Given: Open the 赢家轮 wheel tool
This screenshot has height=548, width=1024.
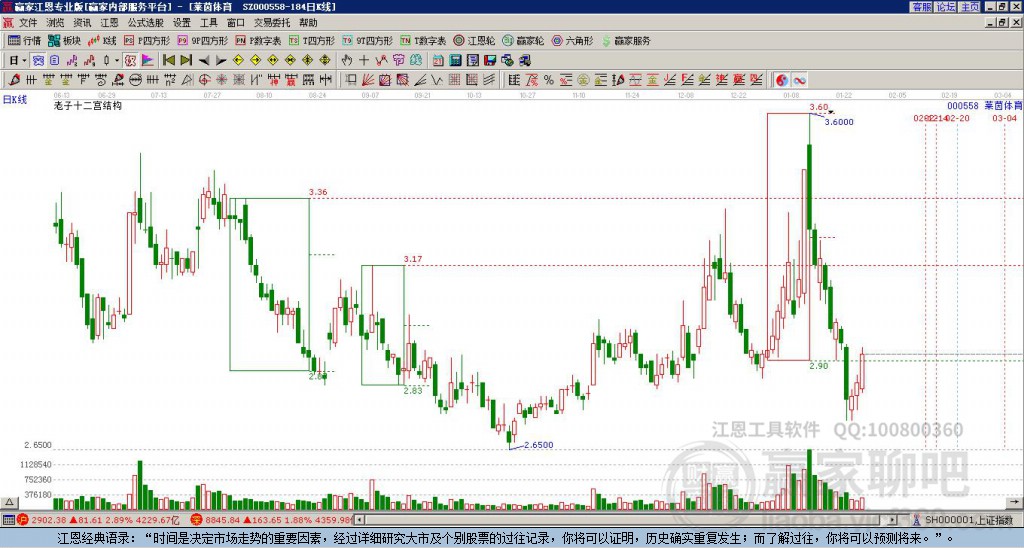Looking at the screenshot, I should 523,40.
